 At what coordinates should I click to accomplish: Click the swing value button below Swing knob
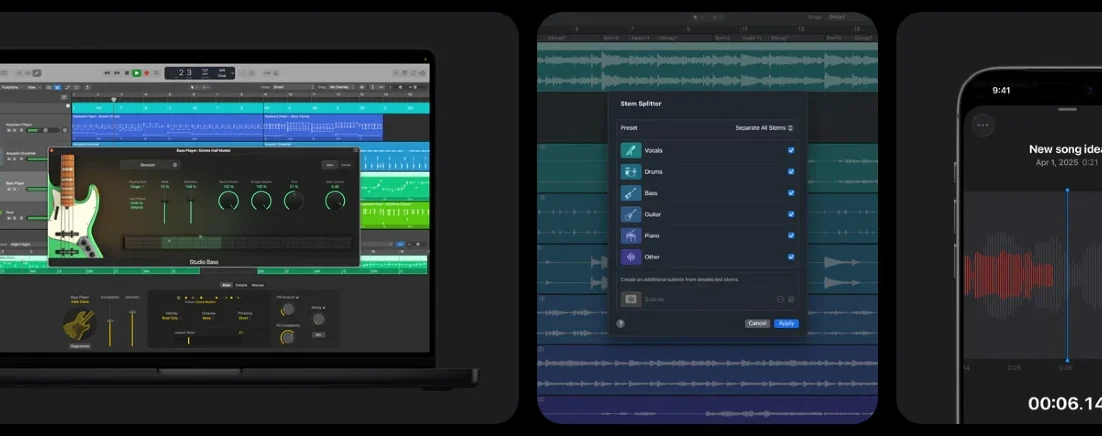click(x=318, y=335)
